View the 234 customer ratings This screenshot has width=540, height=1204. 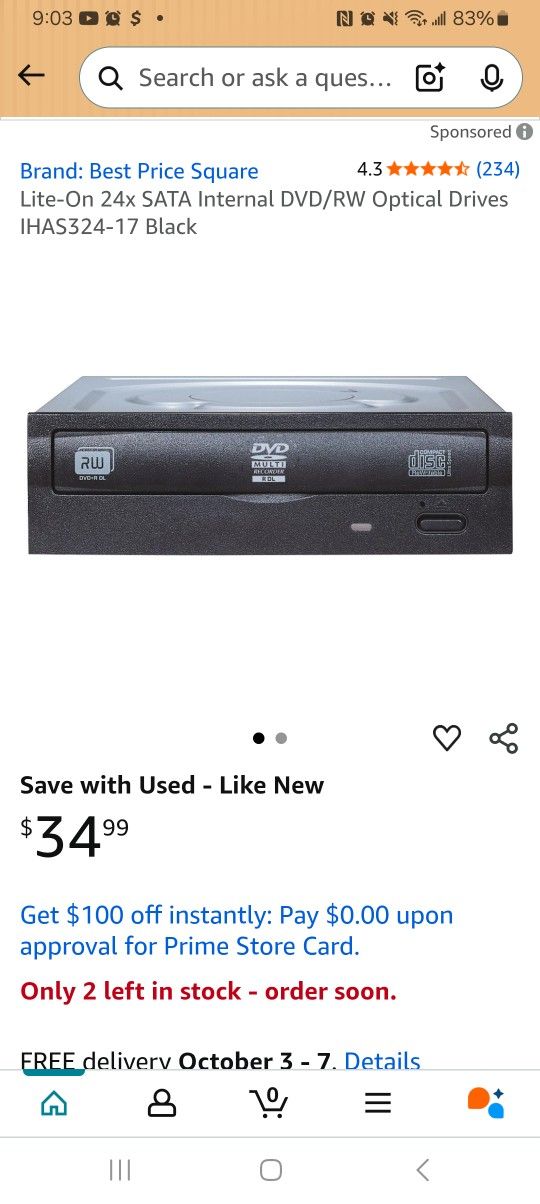pyautogui.click(x=497, y=169)
